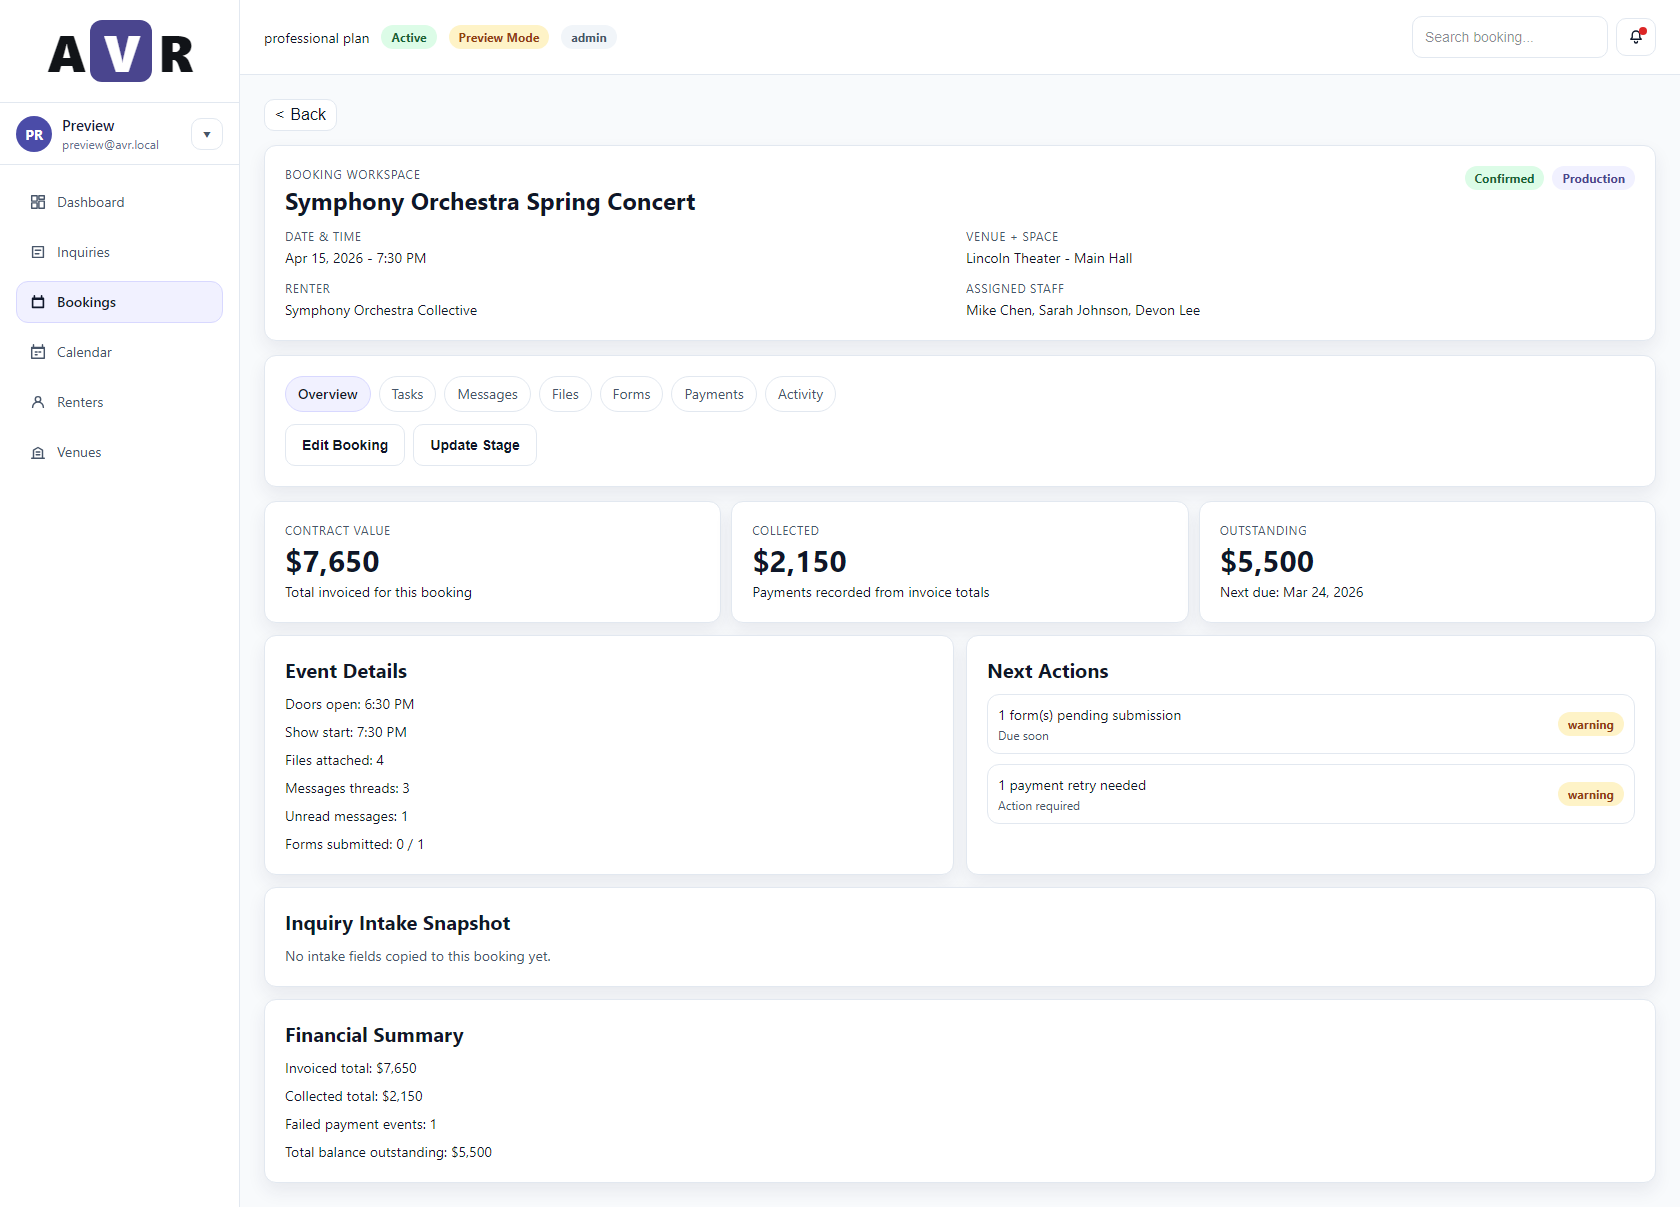The height and width of the screenshot is (1207, 1680).
Task: Open the Bookings section icon
Action: [38, 302]
